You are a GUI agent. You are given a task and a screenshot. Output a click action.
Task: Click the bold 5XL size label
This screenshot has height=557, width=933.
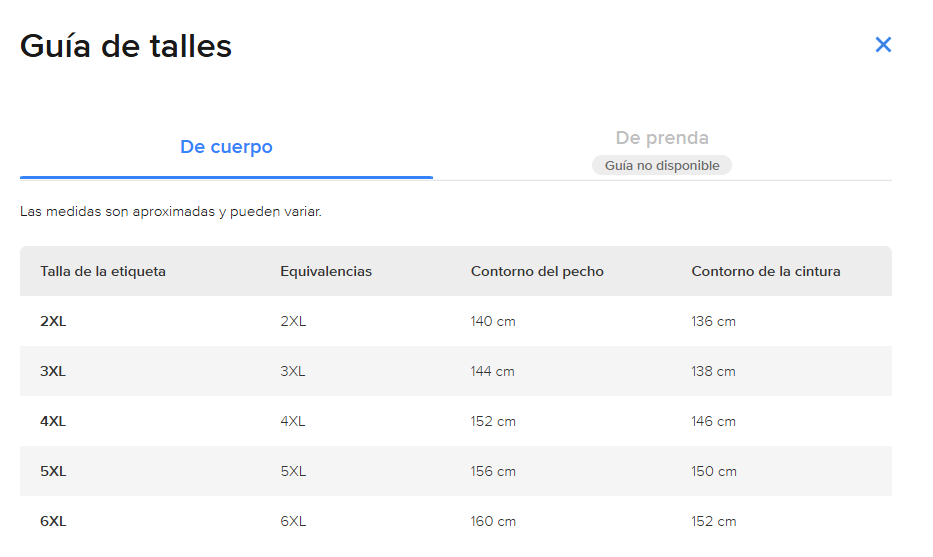point(53,471)
